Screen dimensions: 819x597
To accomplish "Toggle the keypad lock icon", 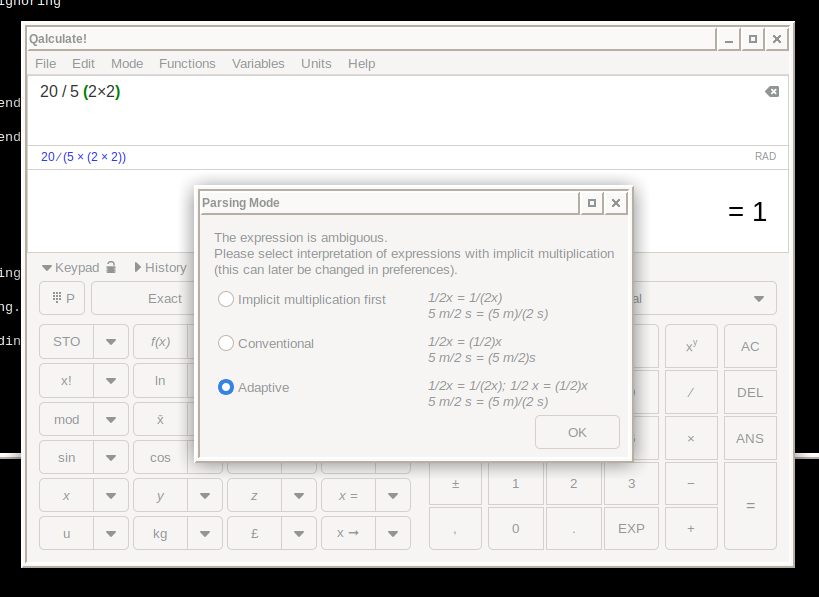I will tap(111, 267).
